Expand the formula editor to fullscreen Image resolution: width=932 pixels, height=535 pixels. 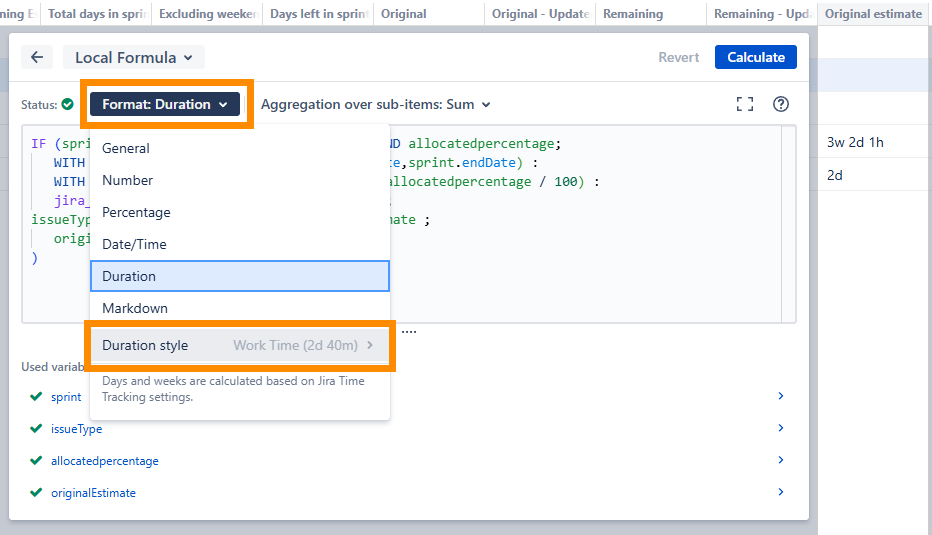click(745, 104)
